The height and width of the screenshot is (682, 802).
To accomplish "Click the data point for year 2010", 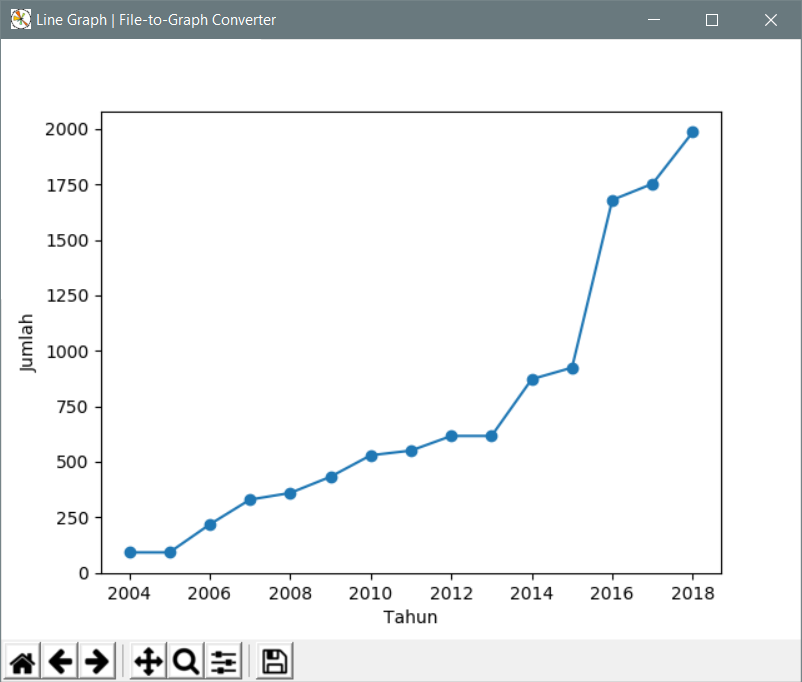I will click(371, 456).
